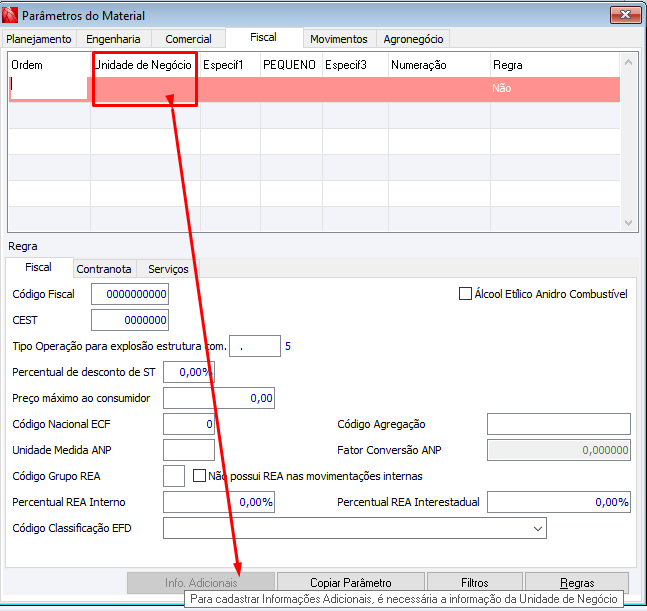
Task: Click the PEQUENO column header
Action: click(291, 65)
